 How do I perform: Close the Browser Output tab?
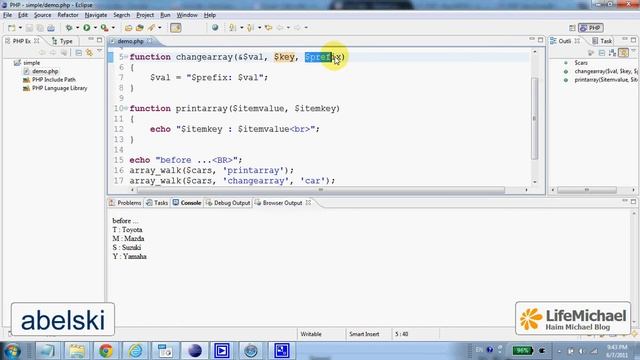309,202
